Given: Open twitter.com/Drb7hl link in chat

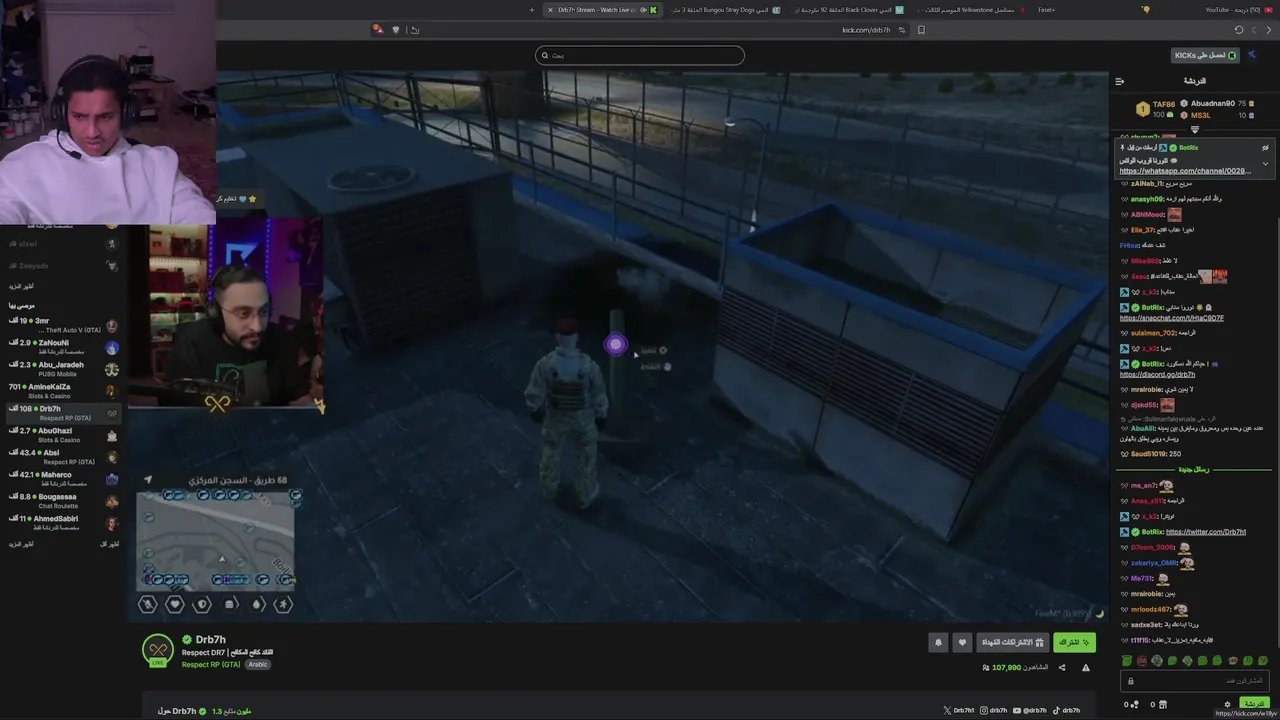Looking at the screenshot, I should (1206, 532).
